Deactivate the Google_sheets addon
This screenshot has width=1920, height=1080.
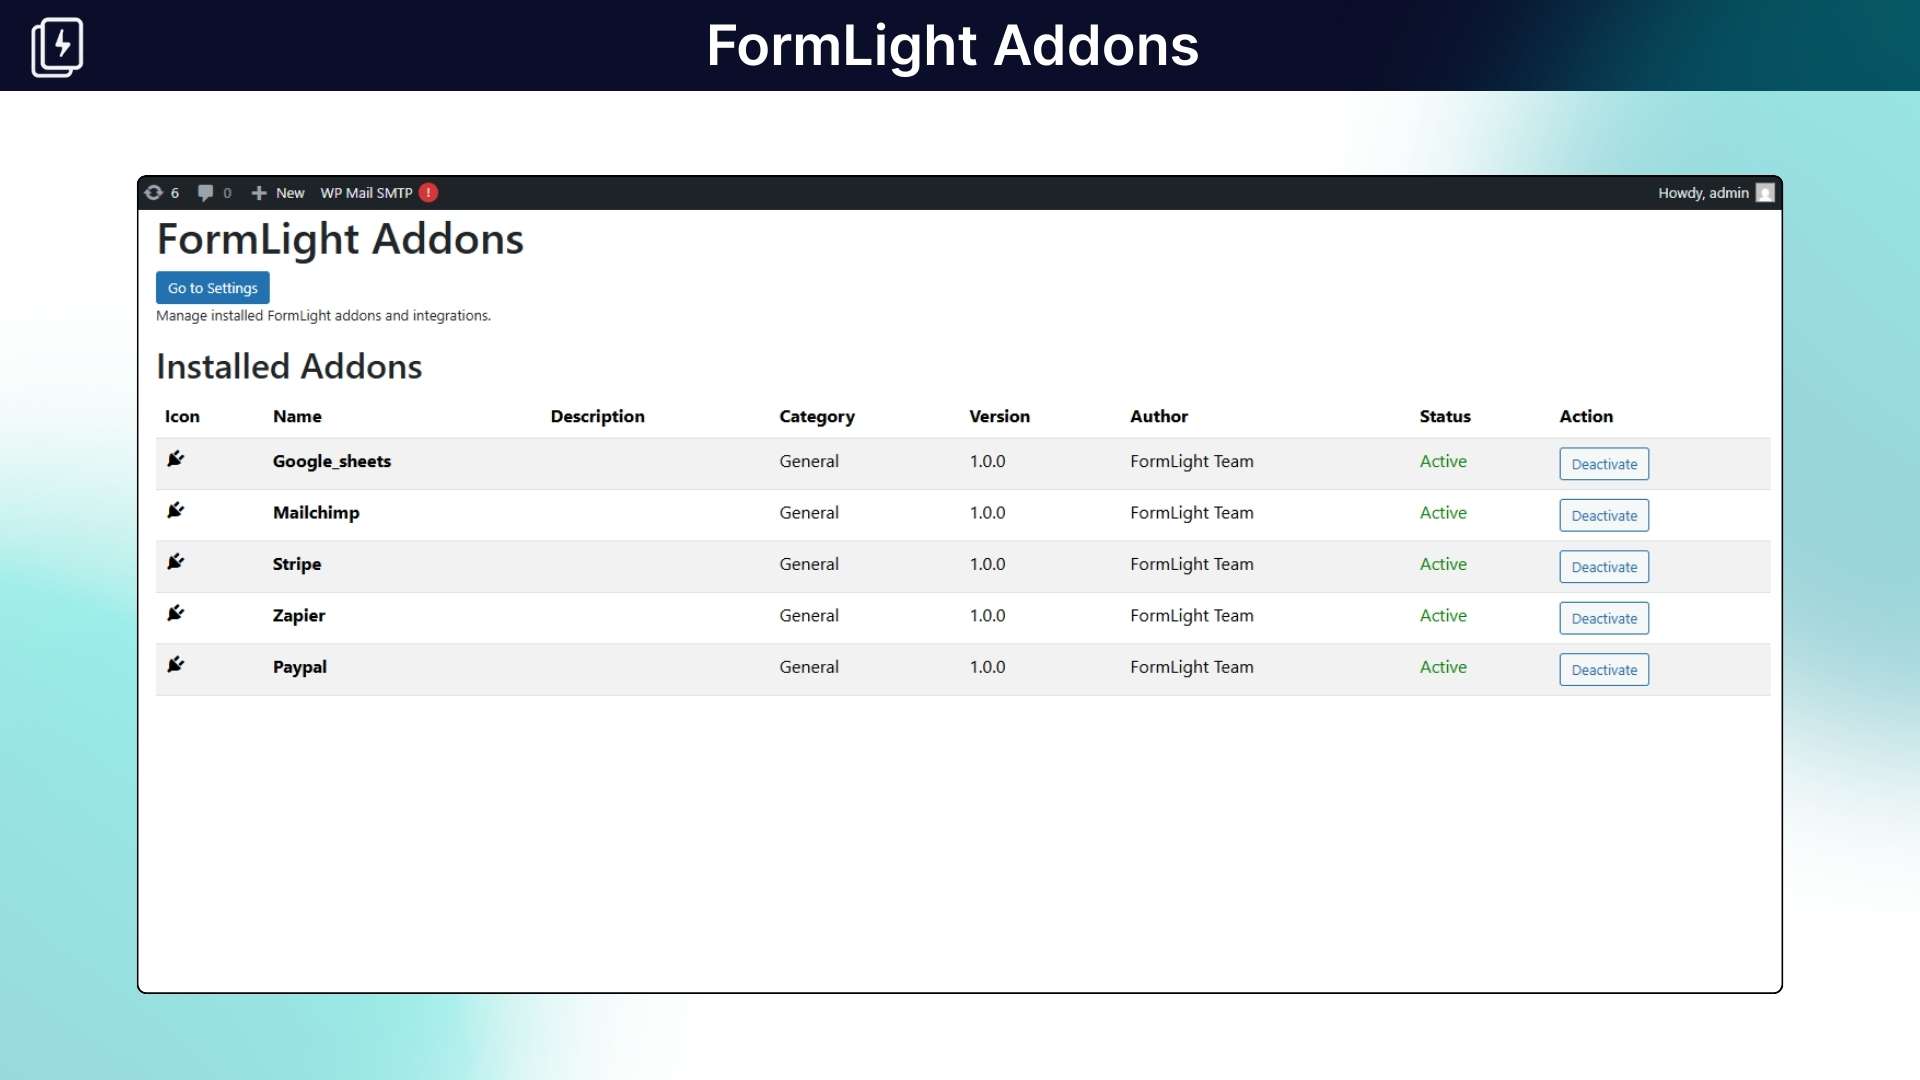click(1604, 463)
